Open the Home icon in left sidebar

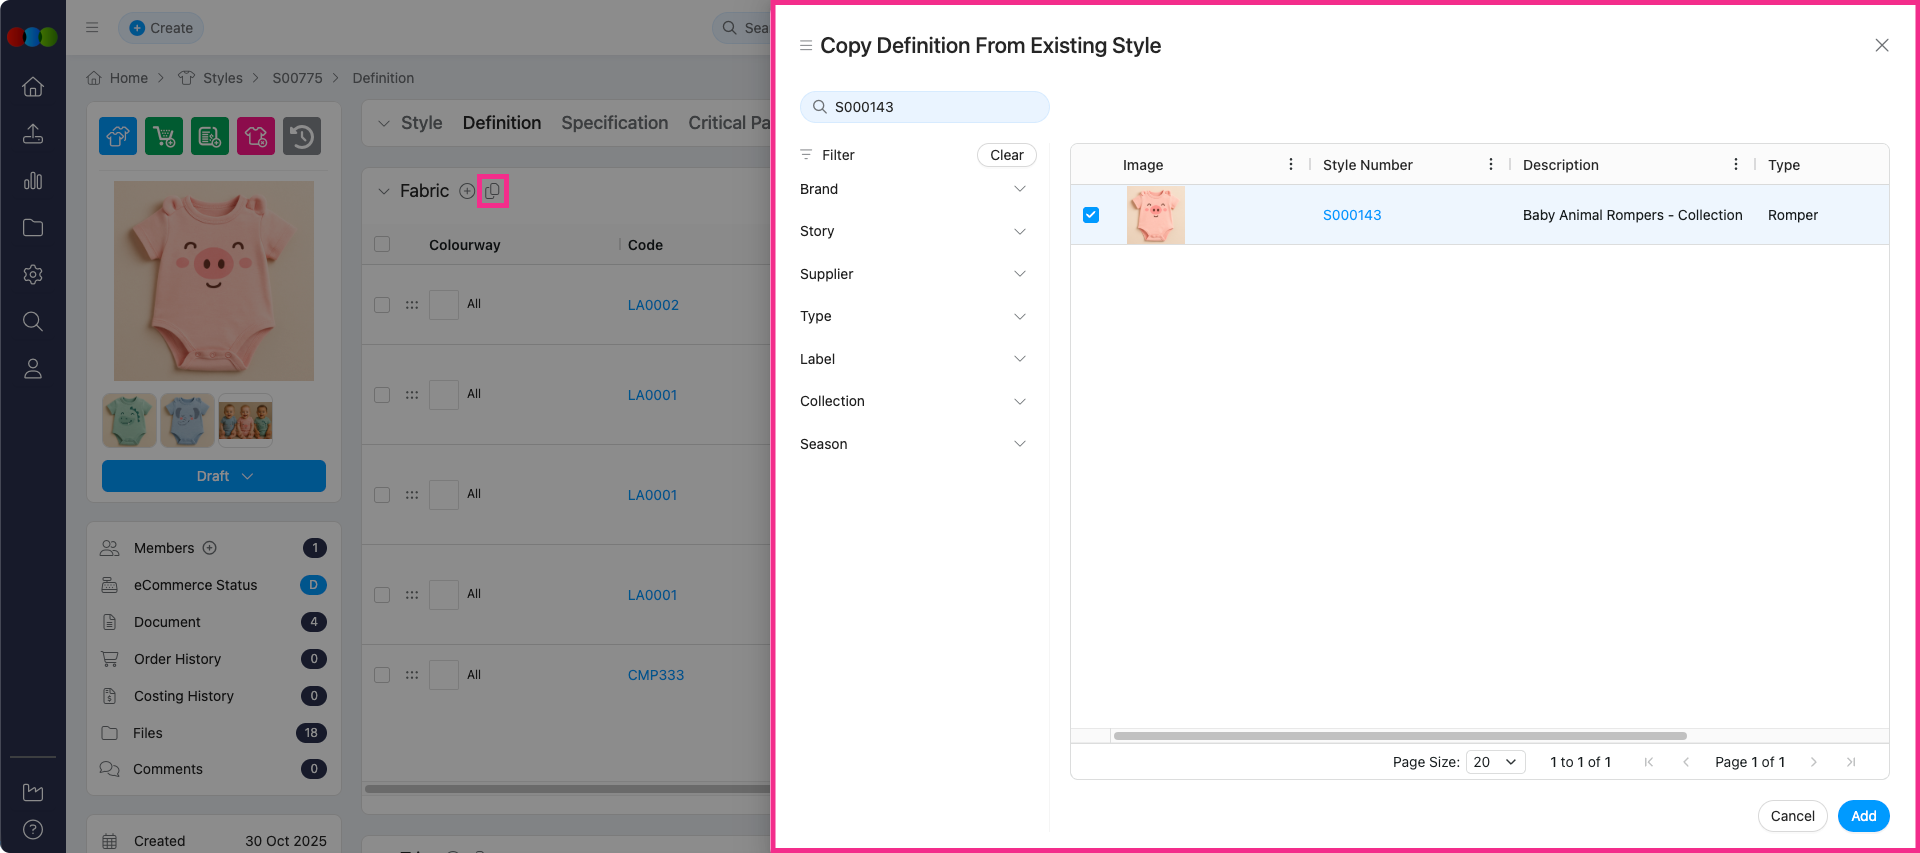(33, 87)
